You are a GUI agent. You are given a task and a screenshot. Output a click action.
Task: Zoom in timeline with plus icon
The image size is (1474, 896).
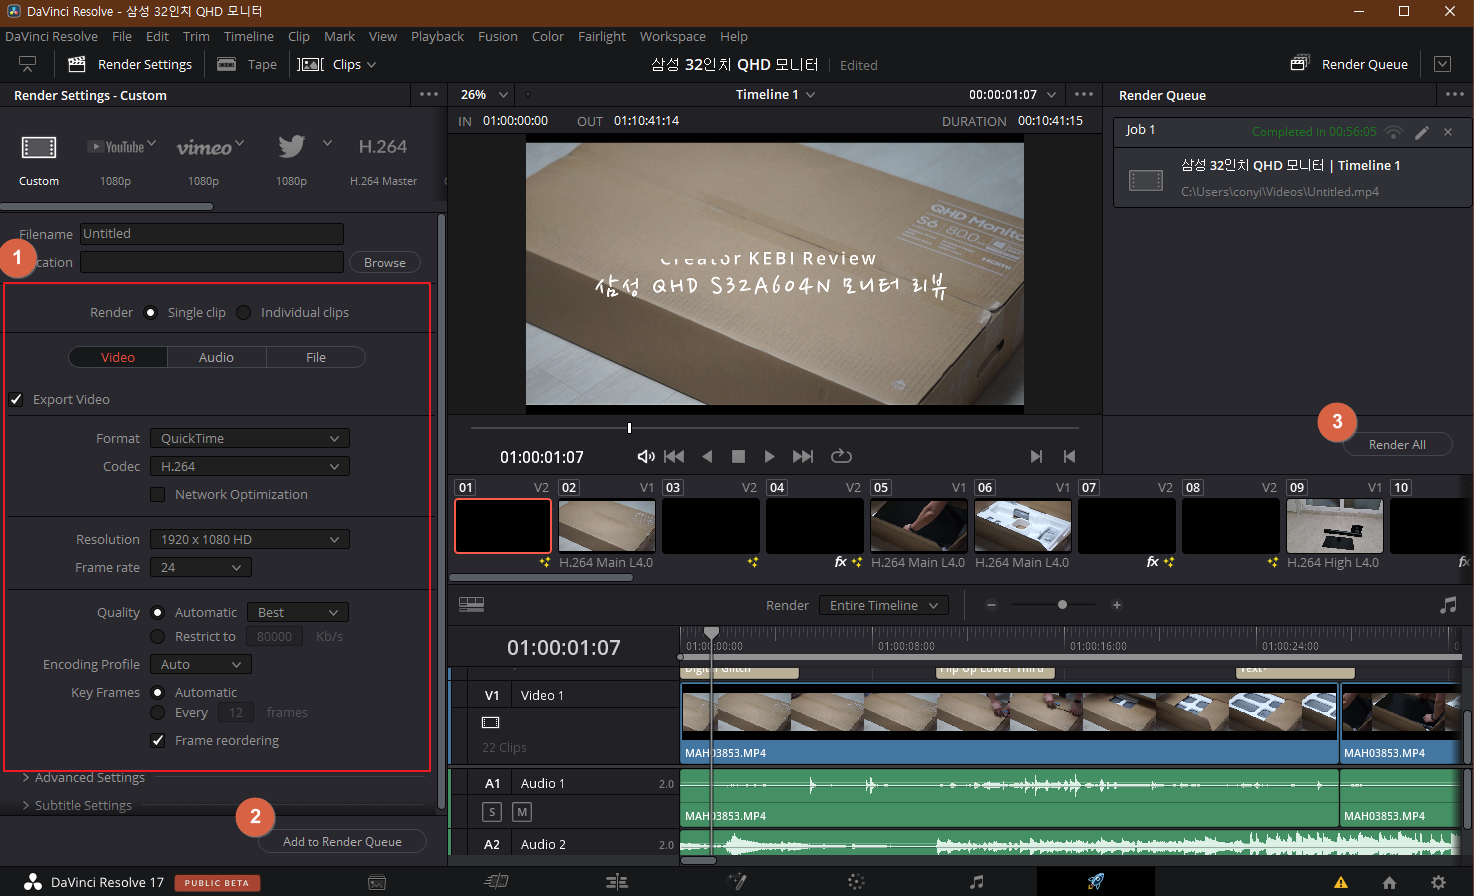(x=1117, y=605)
